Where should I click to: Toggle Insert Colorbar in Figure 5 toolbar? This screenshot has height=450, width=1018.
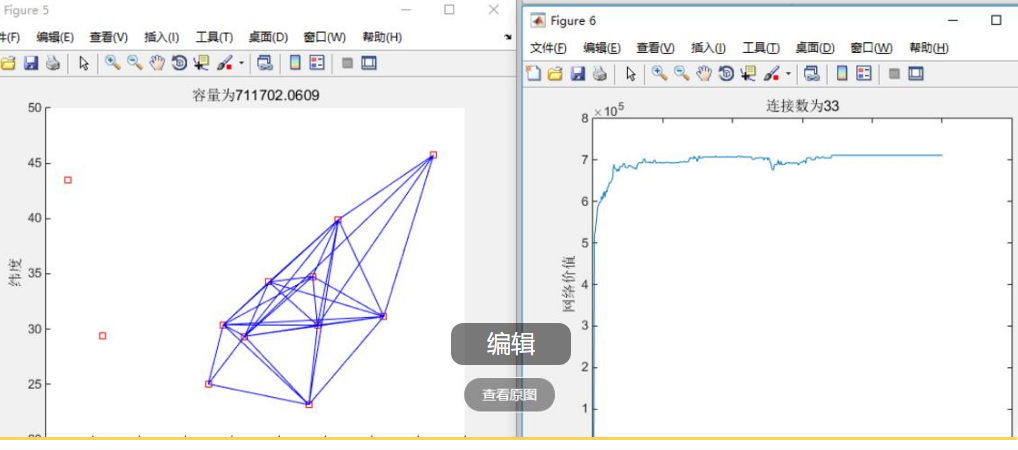coord(295,63)
